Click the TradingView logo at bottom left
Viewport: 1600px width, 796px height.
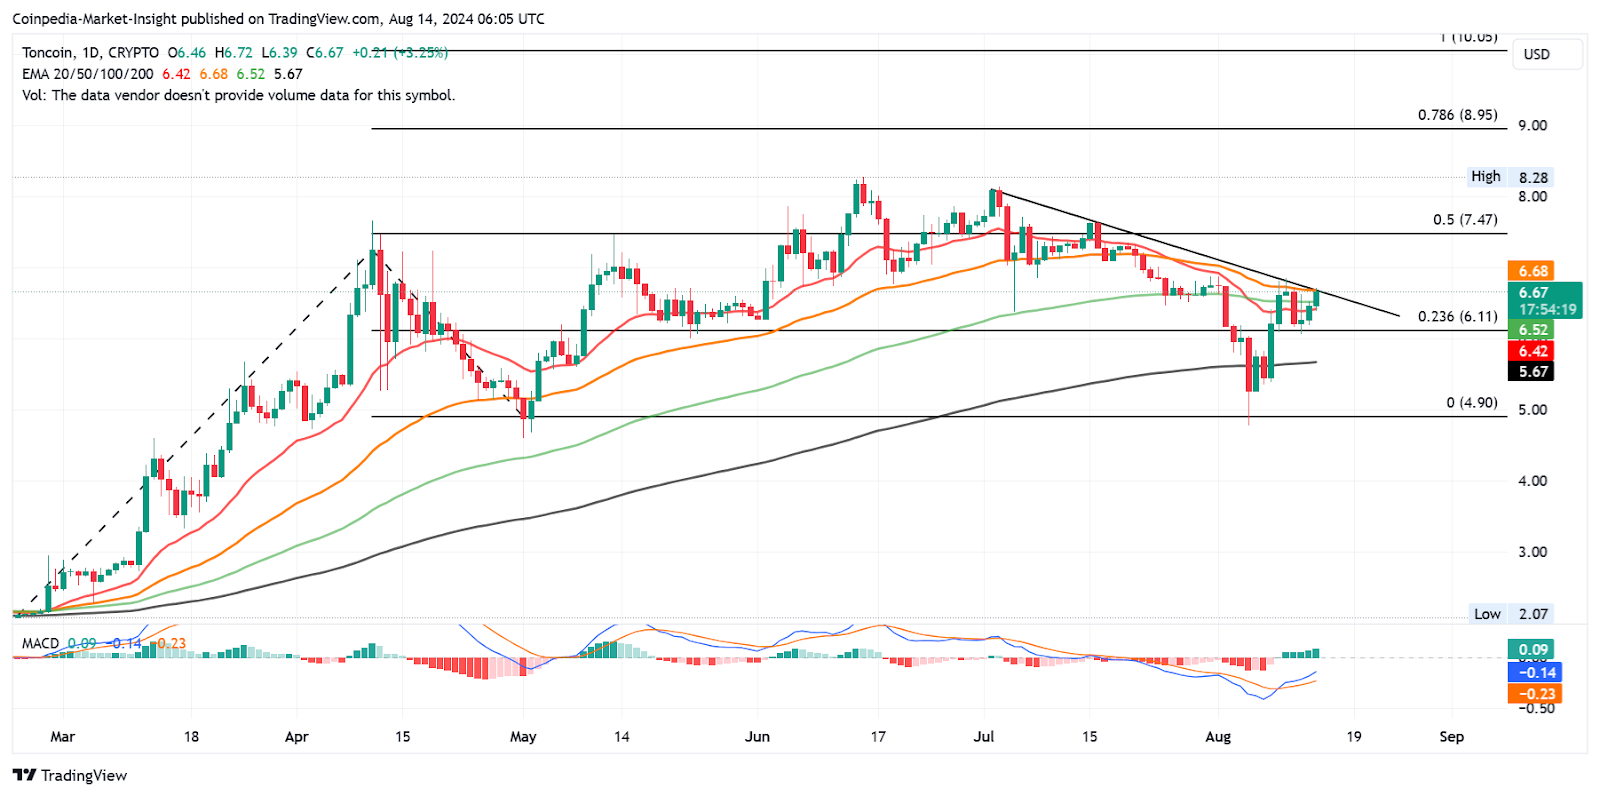pyautogui.click(x=70, y=775)
